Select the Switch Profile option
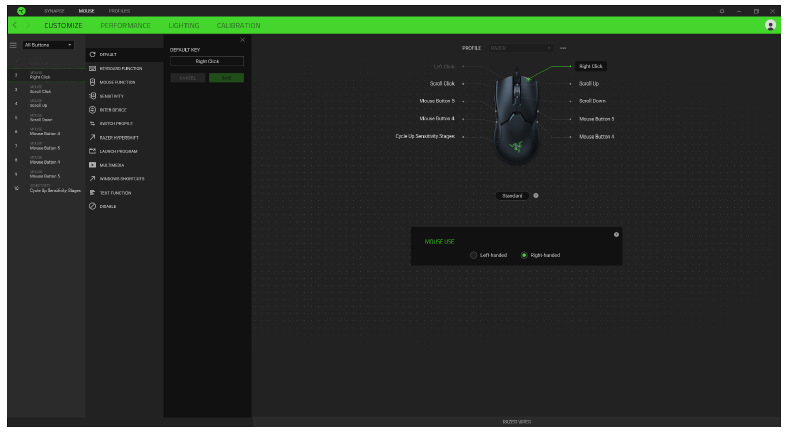Viewport: 790px width, 437px height. click(x=124, y=123)
